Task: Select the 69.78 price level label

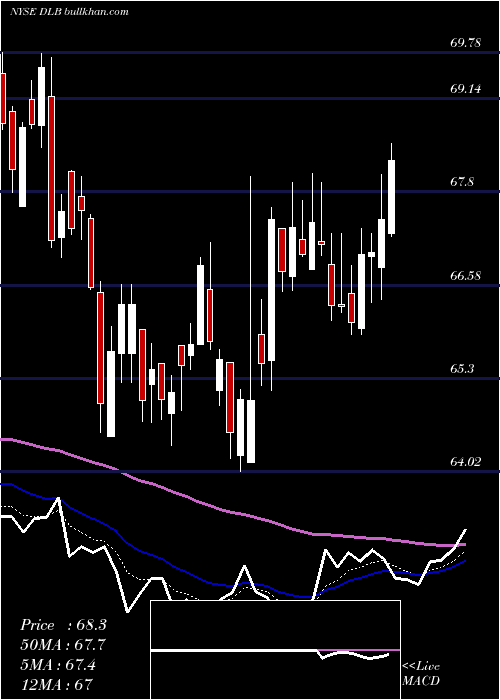Action: click(466, 43)
